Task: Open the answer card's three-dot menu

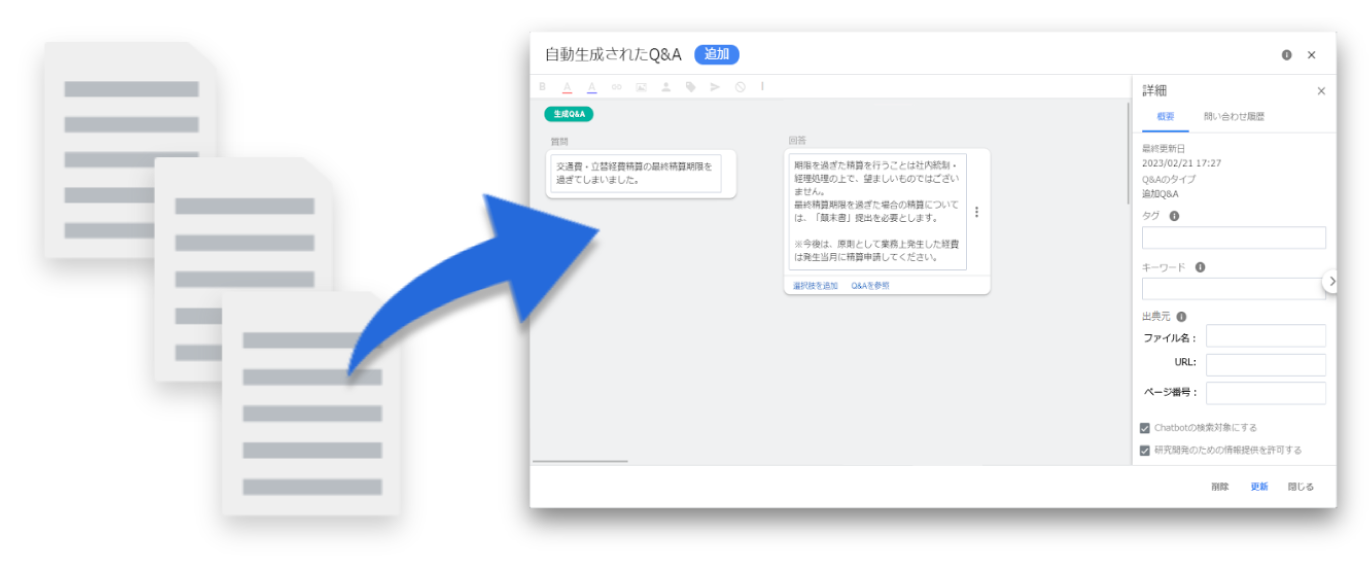Action: point(976,212)
